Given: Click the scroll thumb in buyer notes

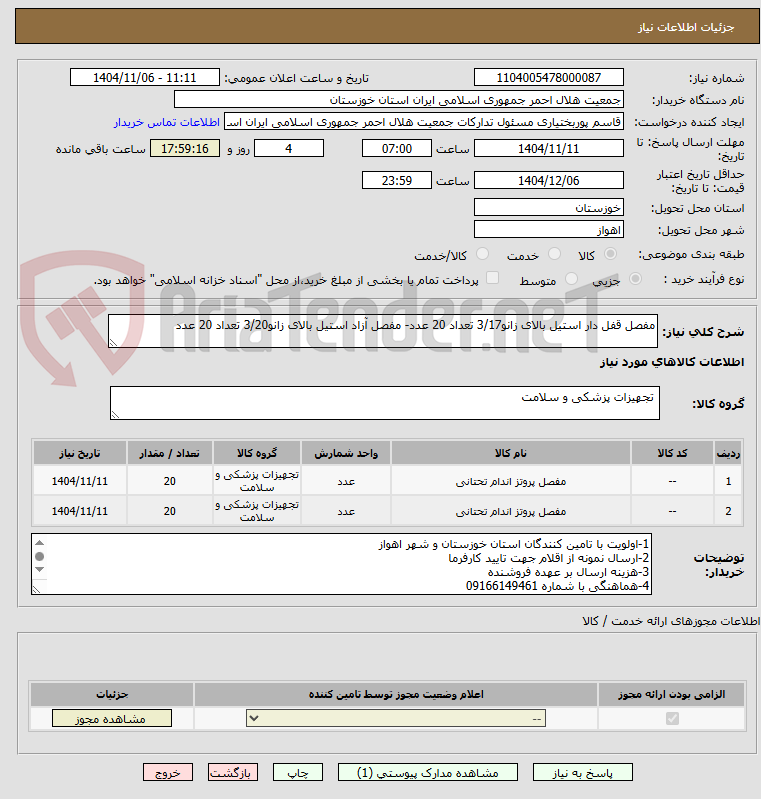Looking at the screenshot, I should pos(40,556).
